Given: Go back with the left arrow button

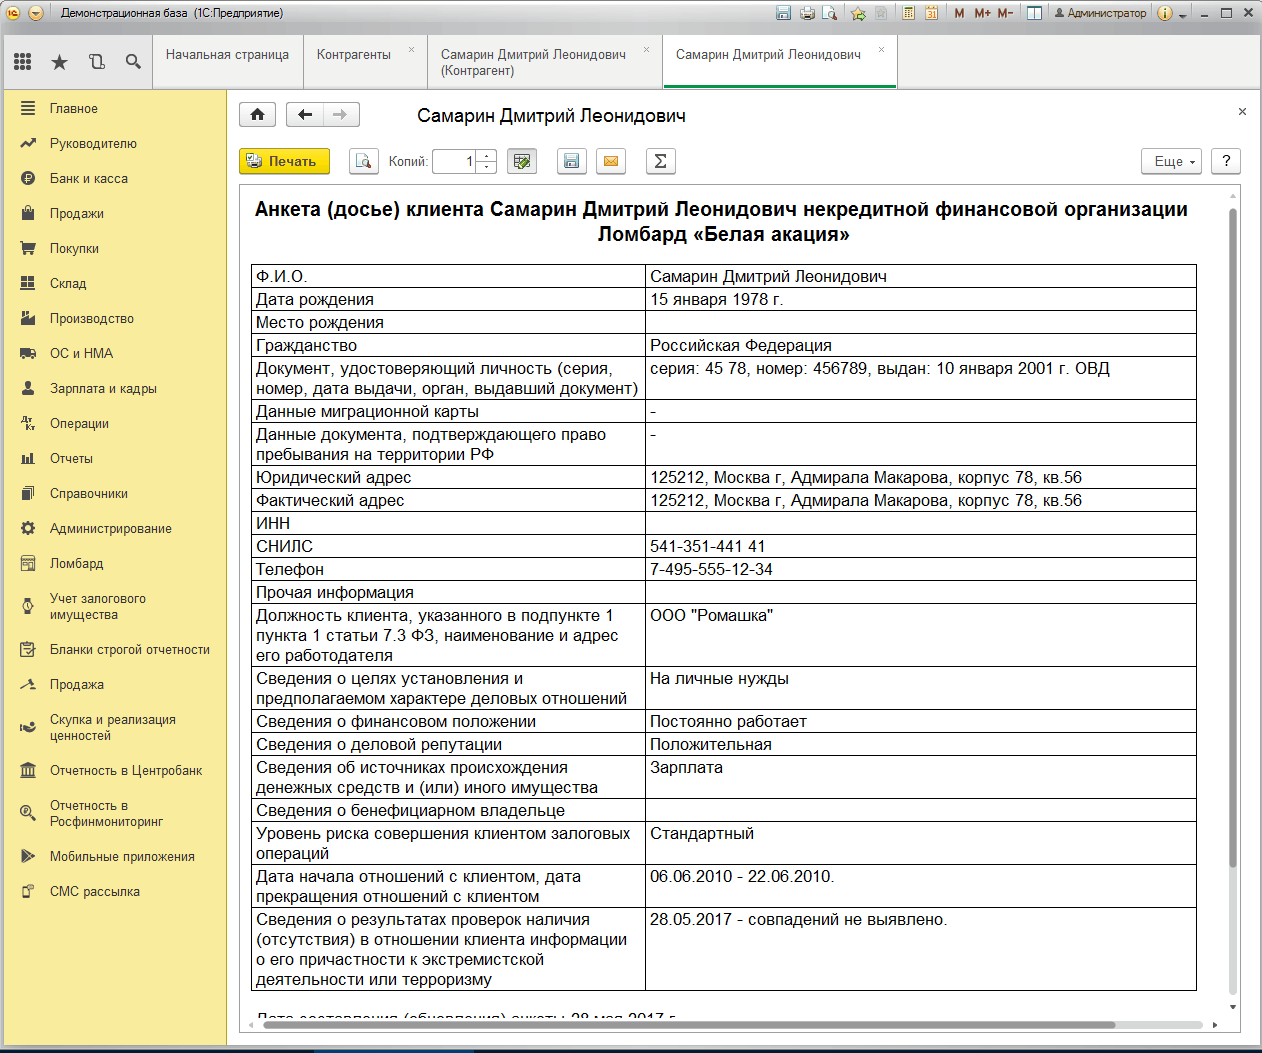Looking at the screenshot, I should tap(305, 115).
